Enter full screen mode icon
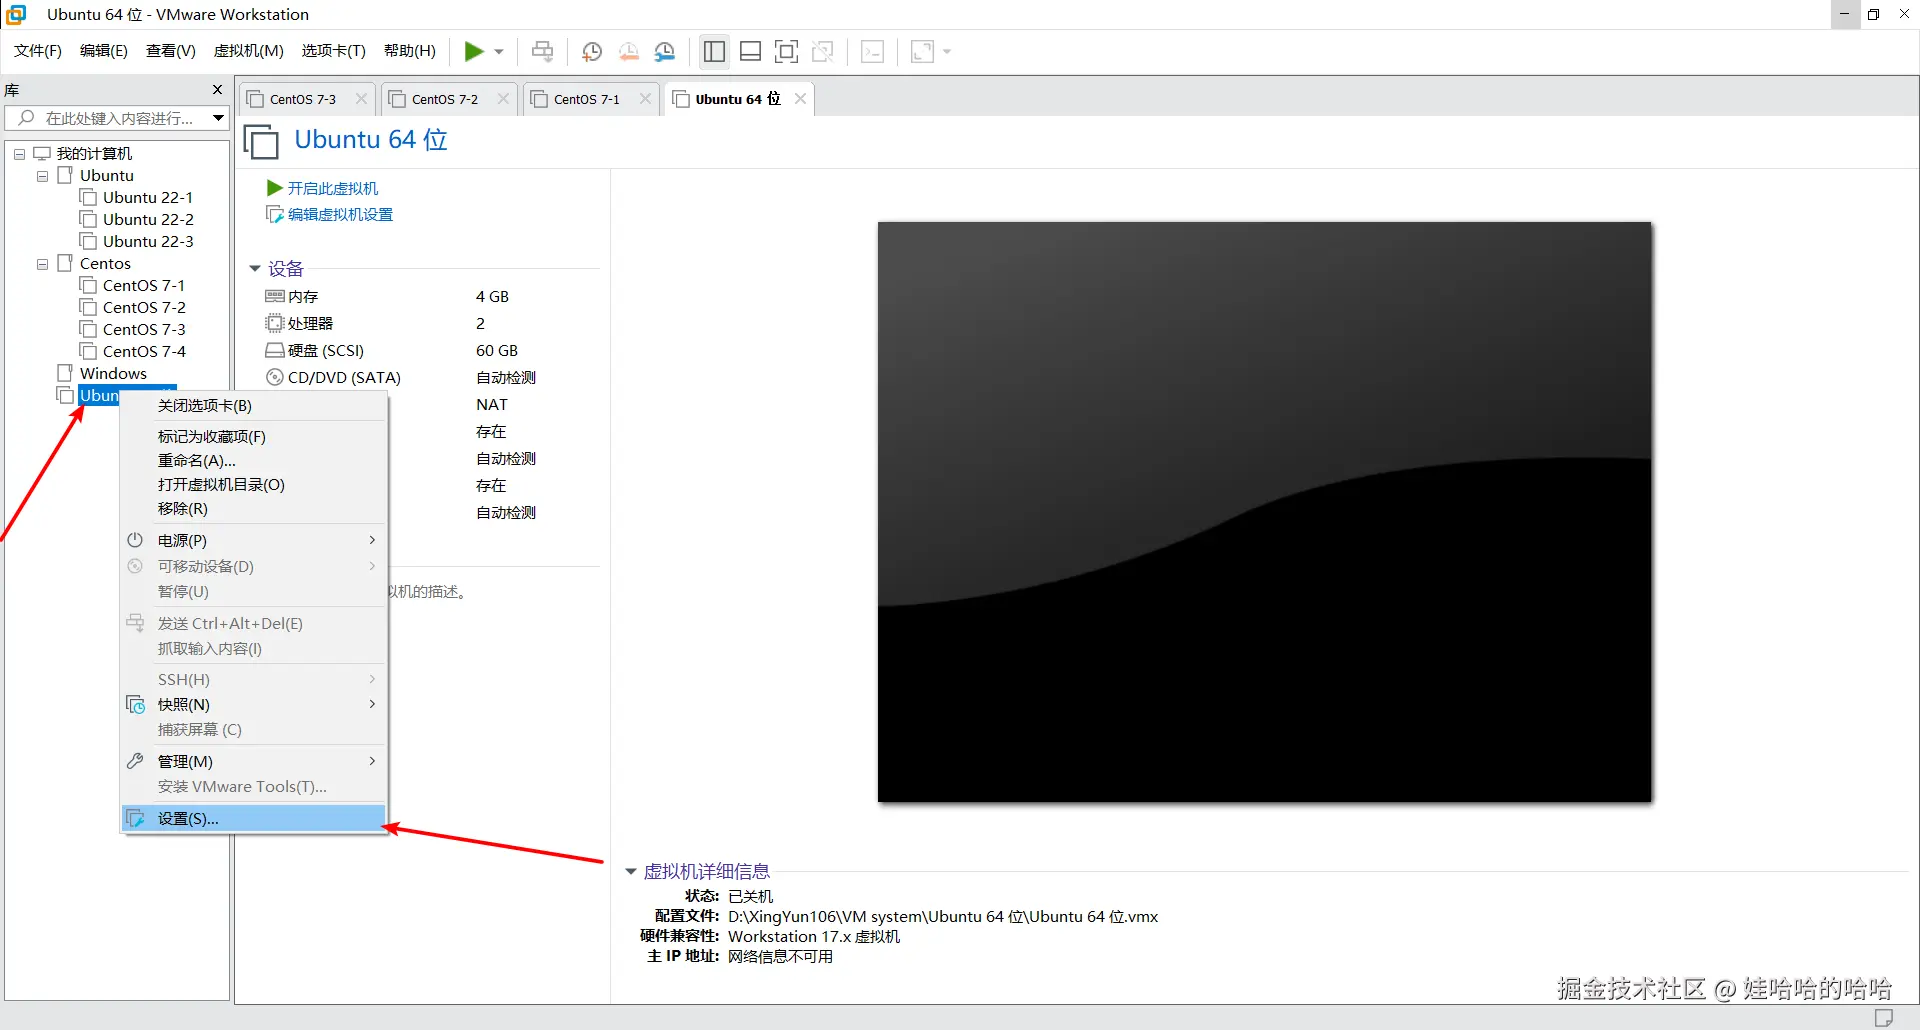Viewport: 1920px width, 1030px height. [x=787, y=51]
